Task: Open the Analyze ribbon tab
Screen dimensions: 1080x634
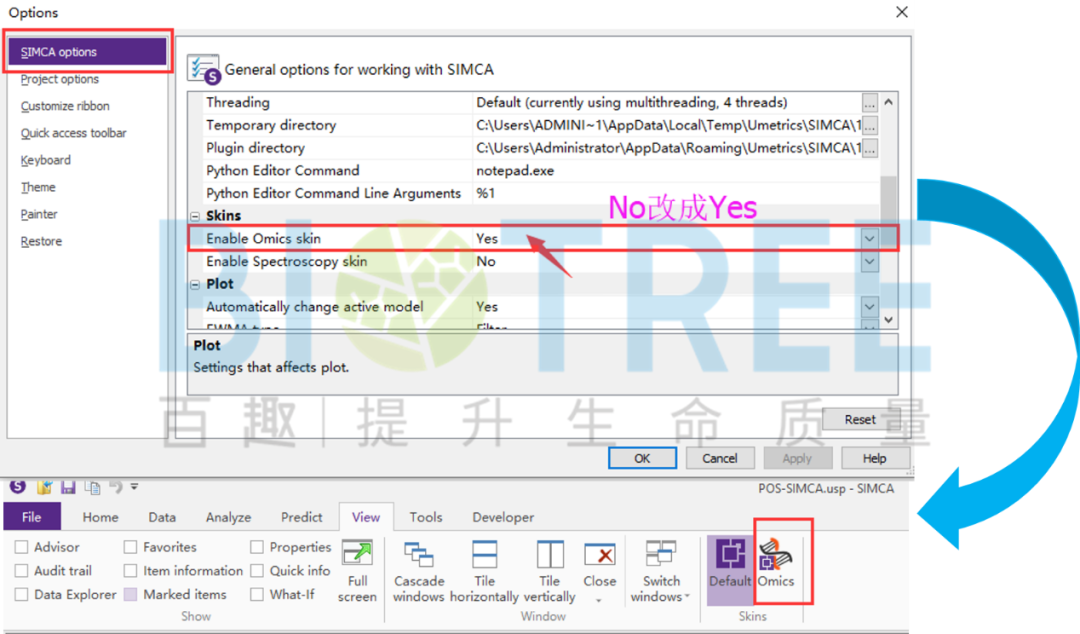Action: [x=228, y=517]
